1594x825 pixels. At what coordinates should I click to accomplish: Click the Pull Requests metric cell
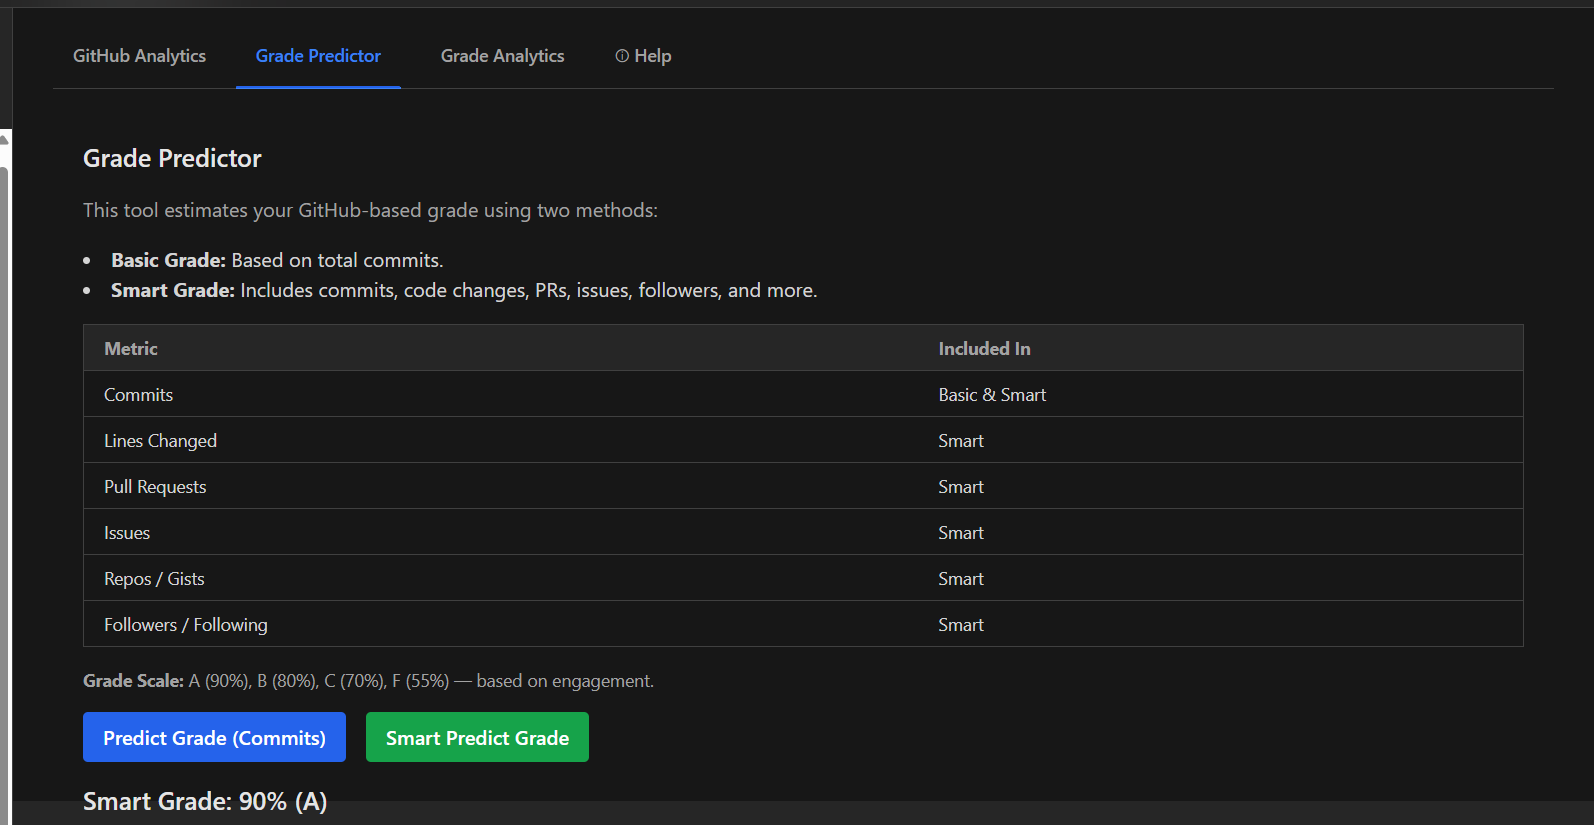point(501,486)
